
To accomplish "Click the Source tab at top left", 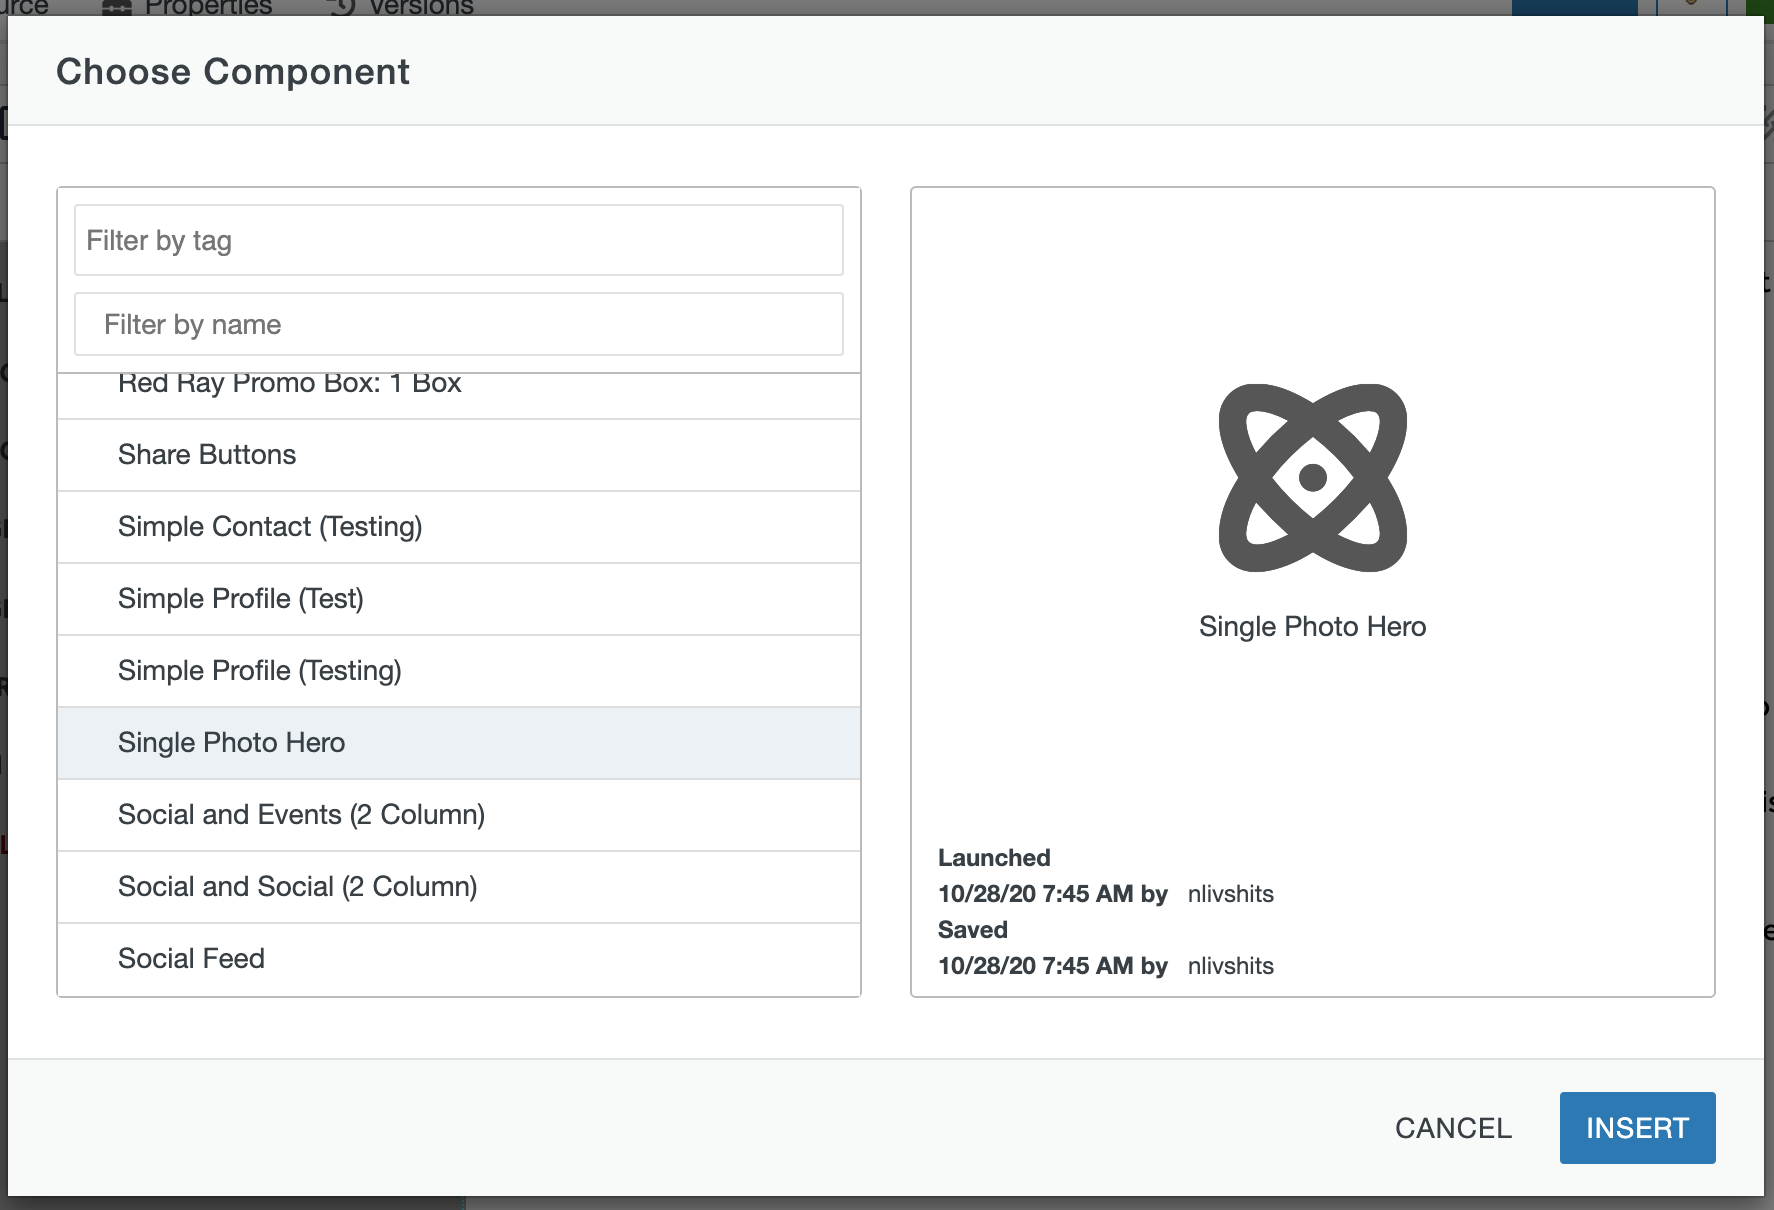I will point(24,7).
